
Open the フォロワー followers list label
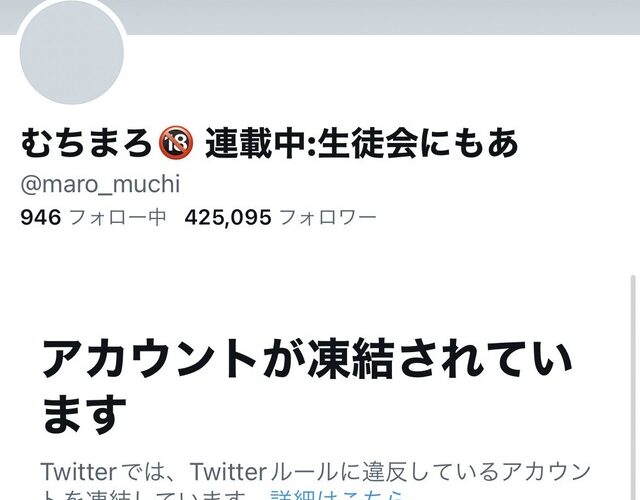[328, 217]
